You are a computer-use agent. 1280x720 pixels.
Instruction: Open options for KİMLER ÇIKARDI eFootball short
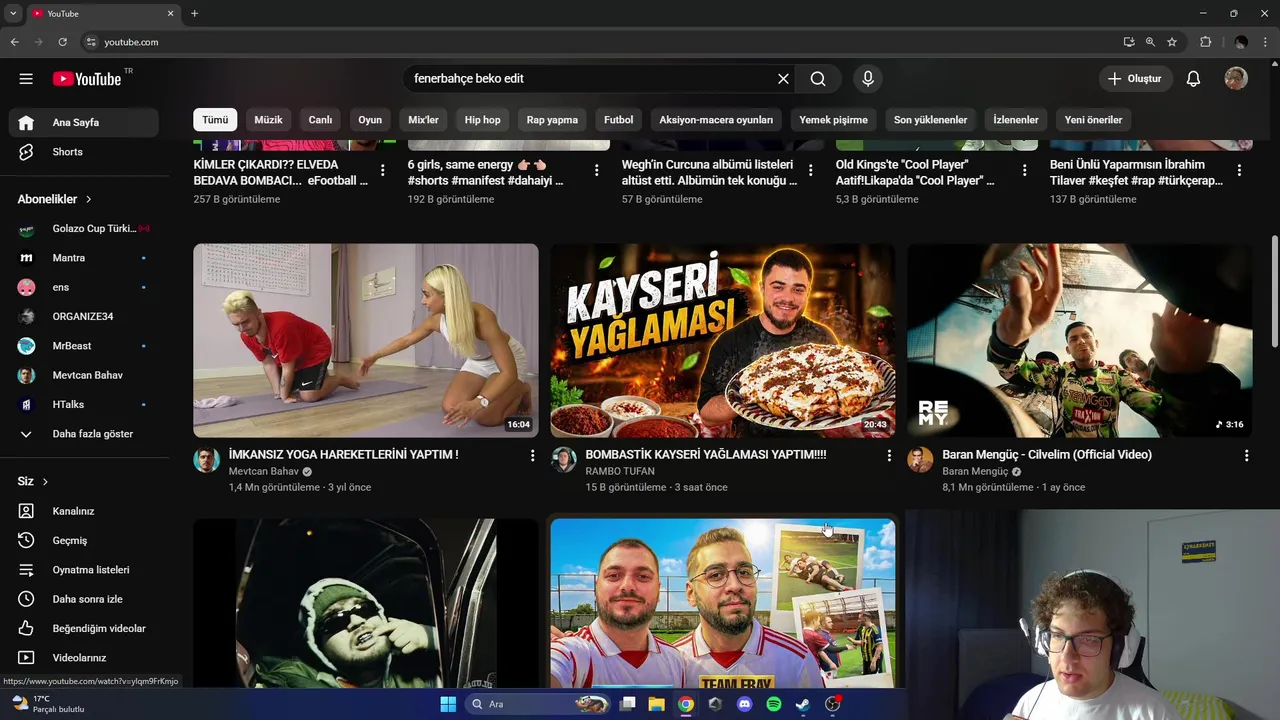(382, 171)
